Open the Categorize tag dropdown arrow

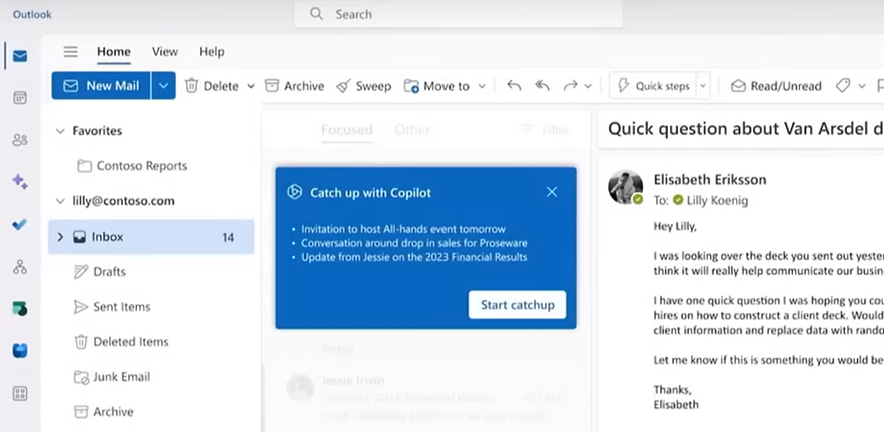[x=861, y=86]
